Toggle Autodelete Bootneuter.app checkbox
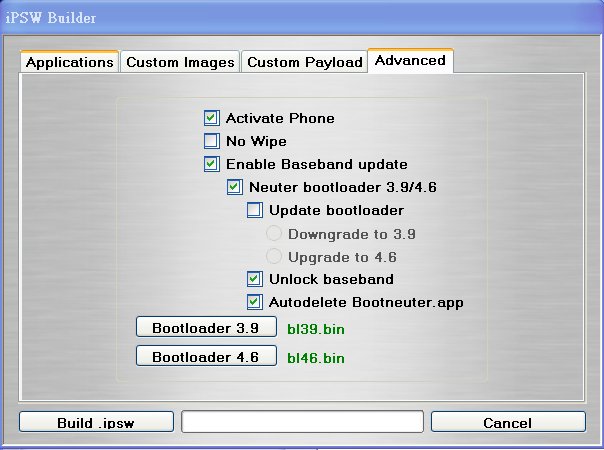604x450 pixels. 254,302
